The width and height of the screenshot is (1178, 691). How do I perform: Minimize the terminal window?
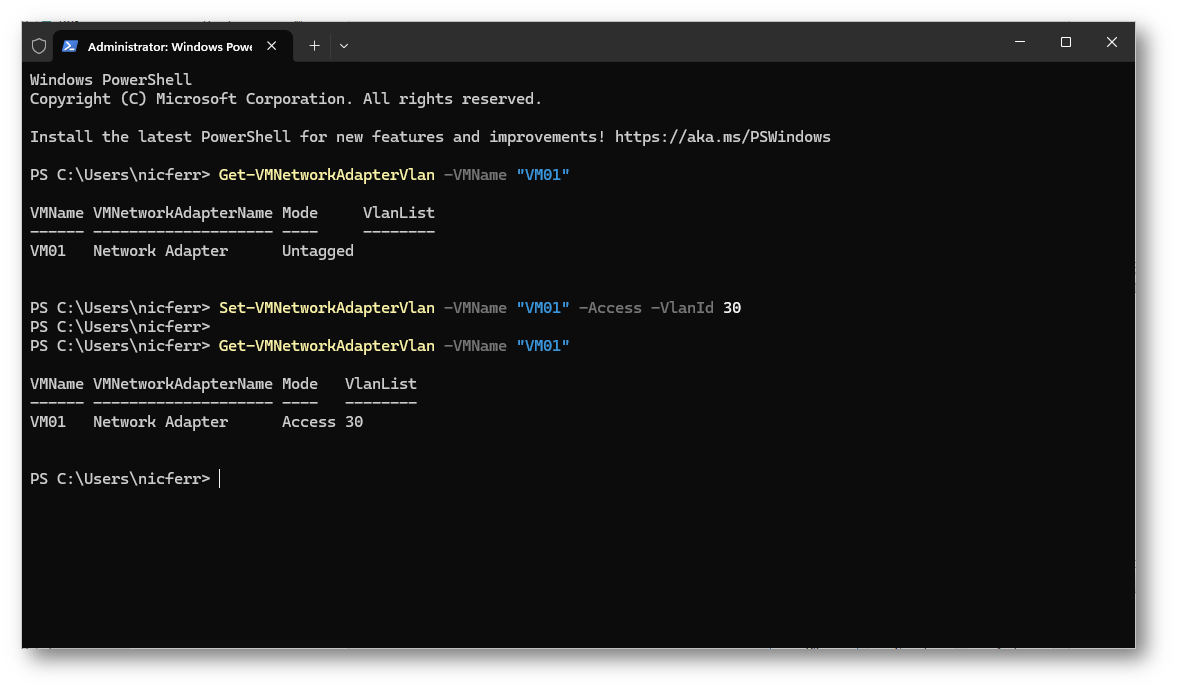pos(1020,42)
